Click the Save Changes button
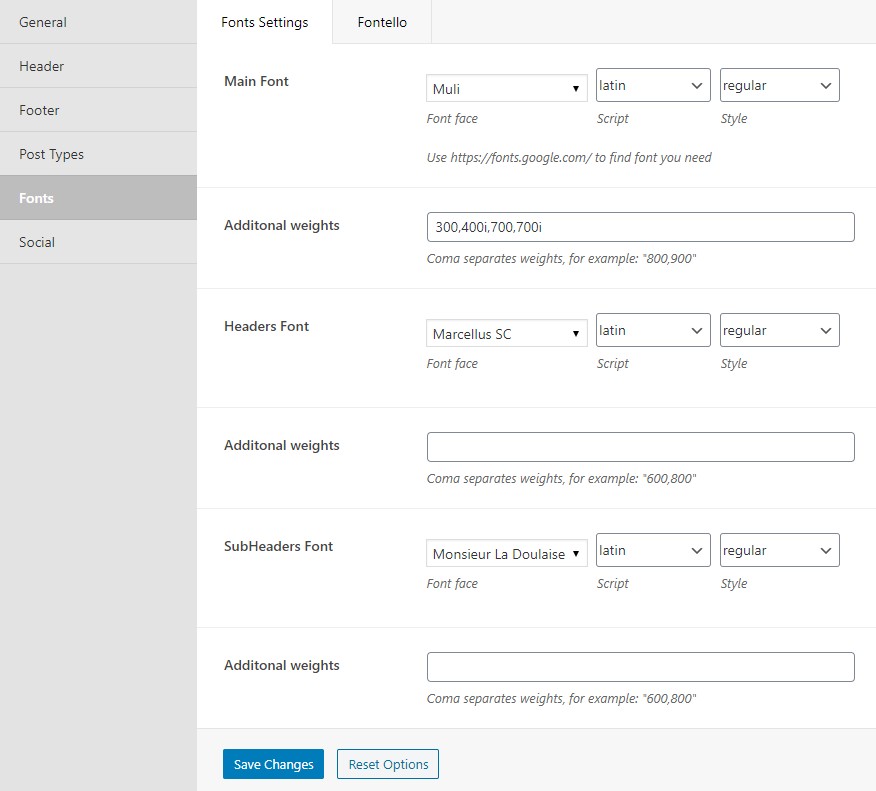 point(273,764)
